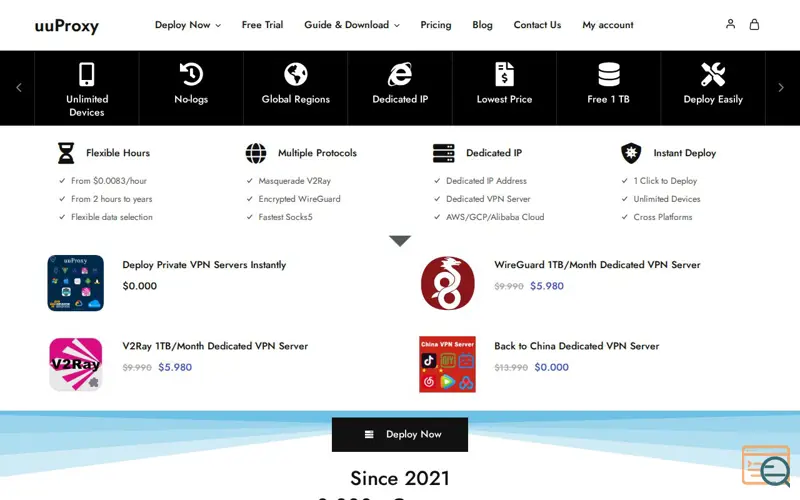This screenshot has height=500, width=800.
Task: Click the 'Dedicated IP Address' text
Action: 486,181
